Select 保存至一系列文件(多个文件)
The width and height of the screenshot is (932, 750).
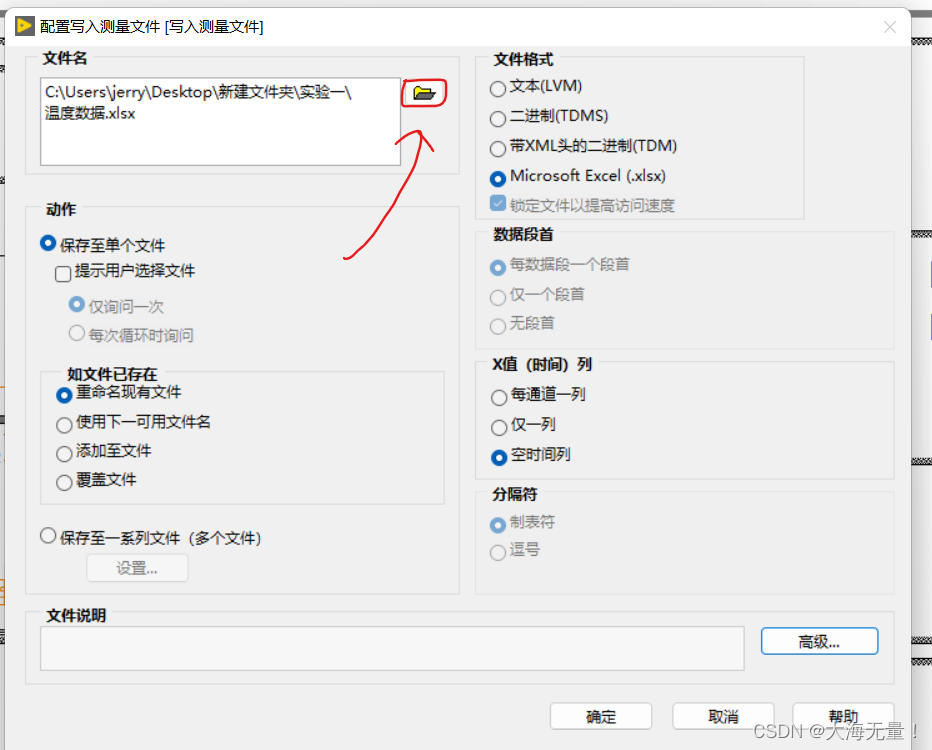pyautogui.click(x=48, y=535)
